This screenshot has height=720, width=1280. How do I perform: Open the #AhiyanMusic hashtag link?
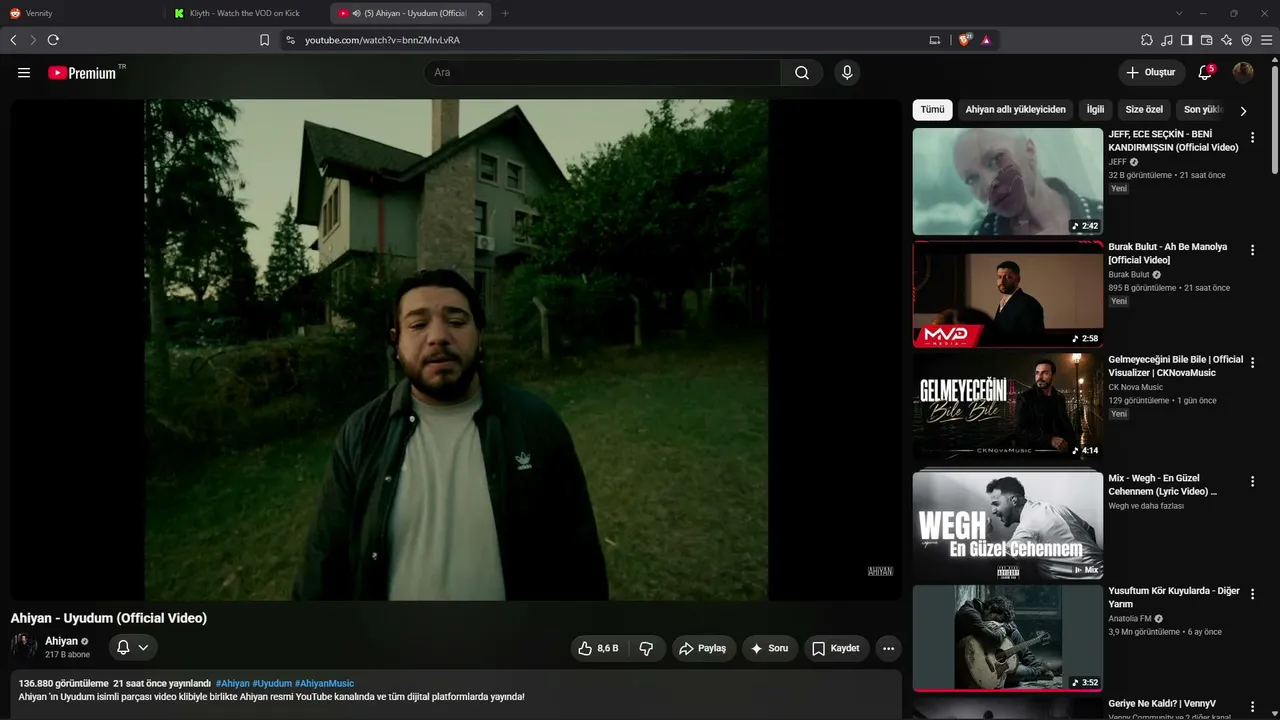(324, 683)
